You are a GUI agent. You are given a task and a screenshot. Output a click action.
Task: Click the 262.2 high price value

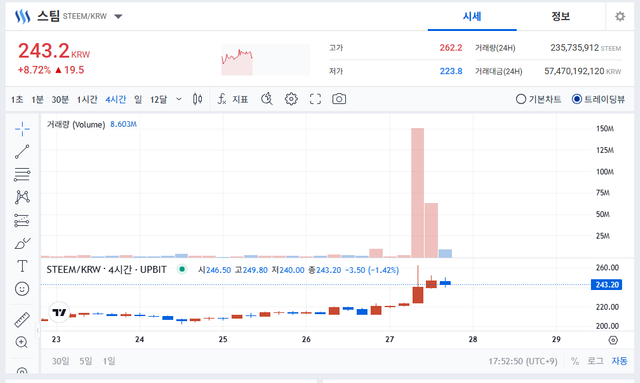click(451, 48)
